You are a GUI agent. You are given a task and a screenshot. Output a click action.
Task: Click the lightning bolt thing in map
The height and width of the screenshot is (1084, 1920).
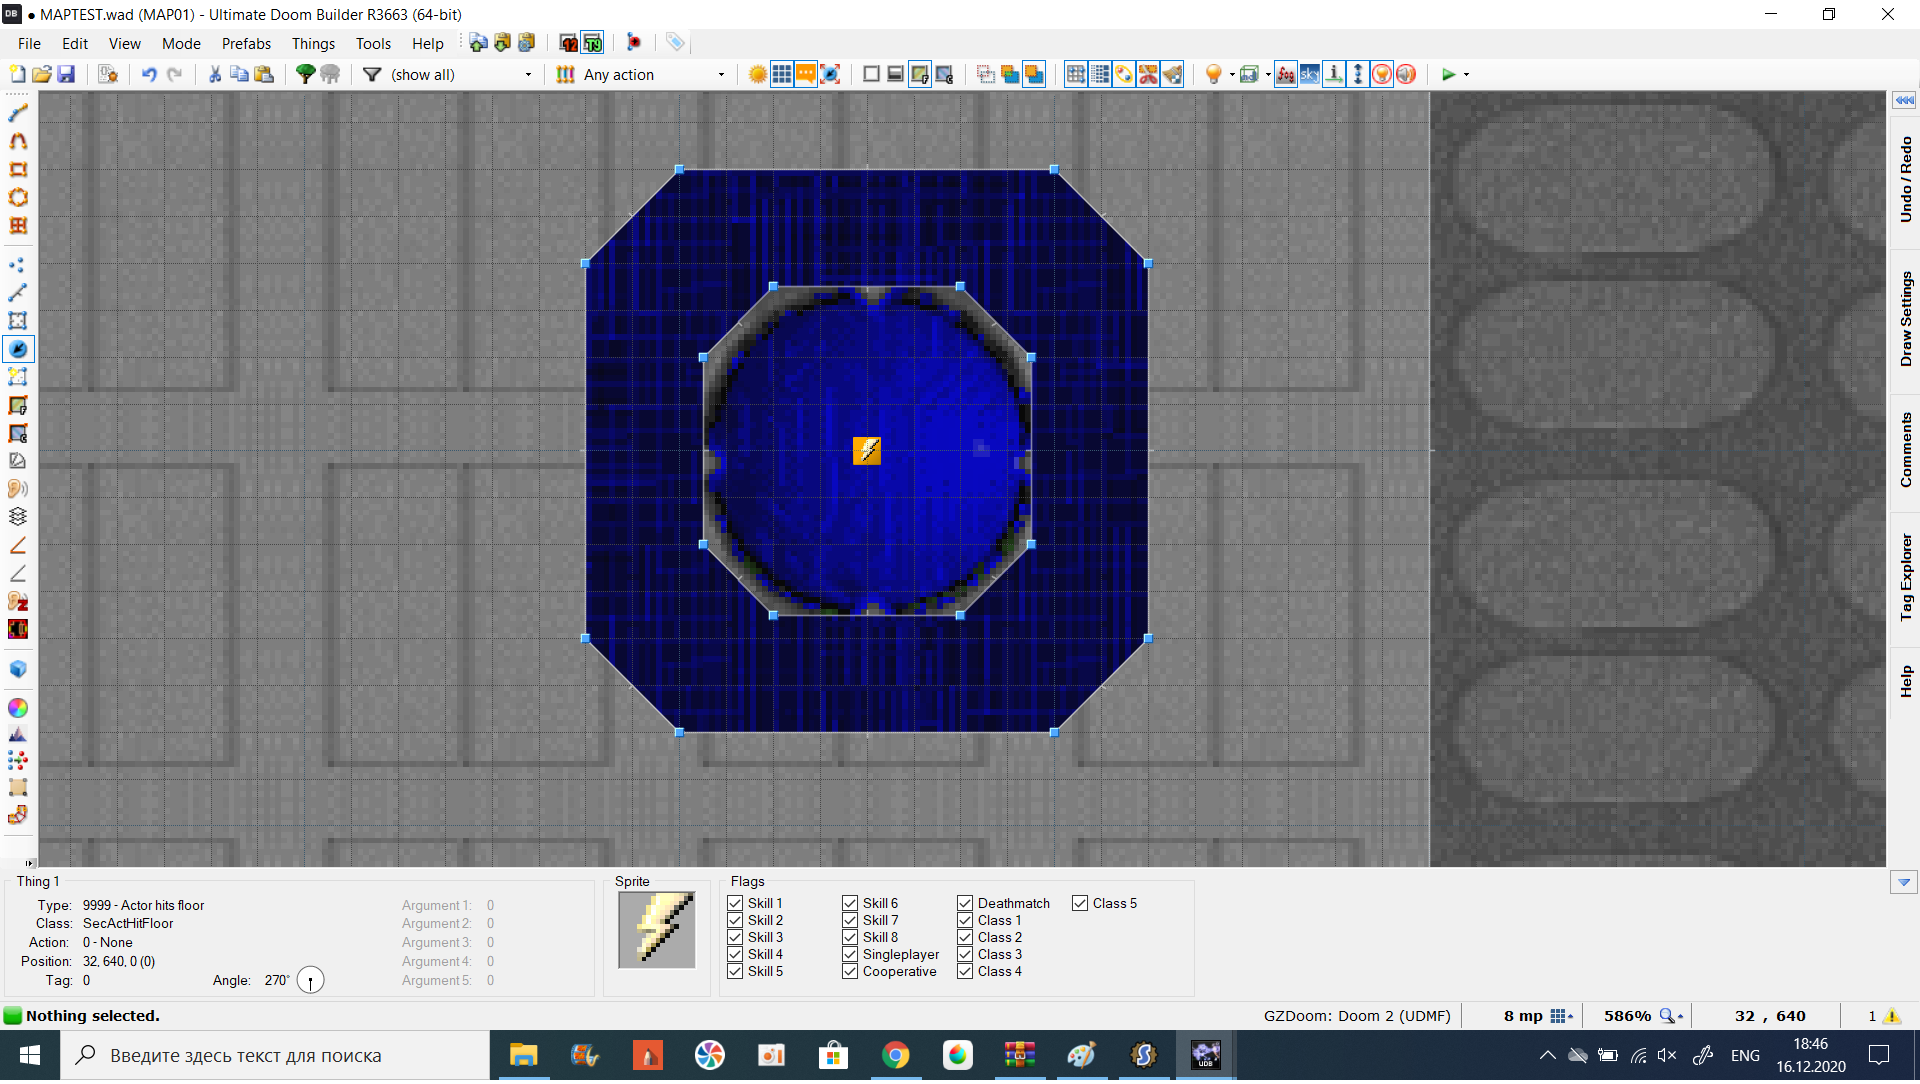[867, 451]
